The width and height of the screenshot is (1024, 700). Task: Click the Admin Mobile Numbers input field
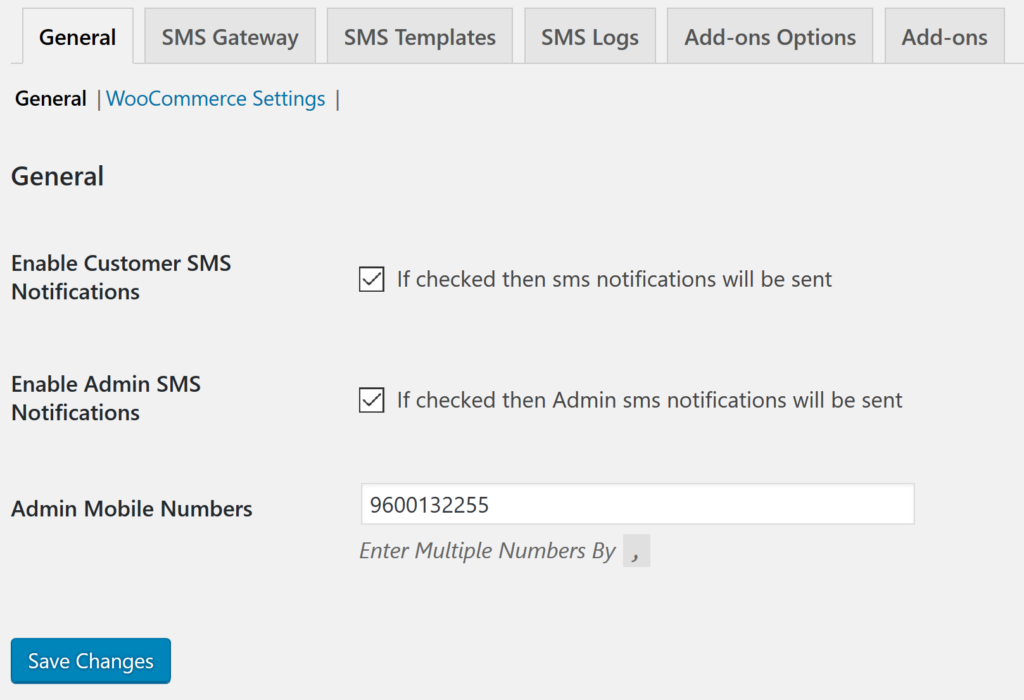pyautogui.click(x=637, y=504)
